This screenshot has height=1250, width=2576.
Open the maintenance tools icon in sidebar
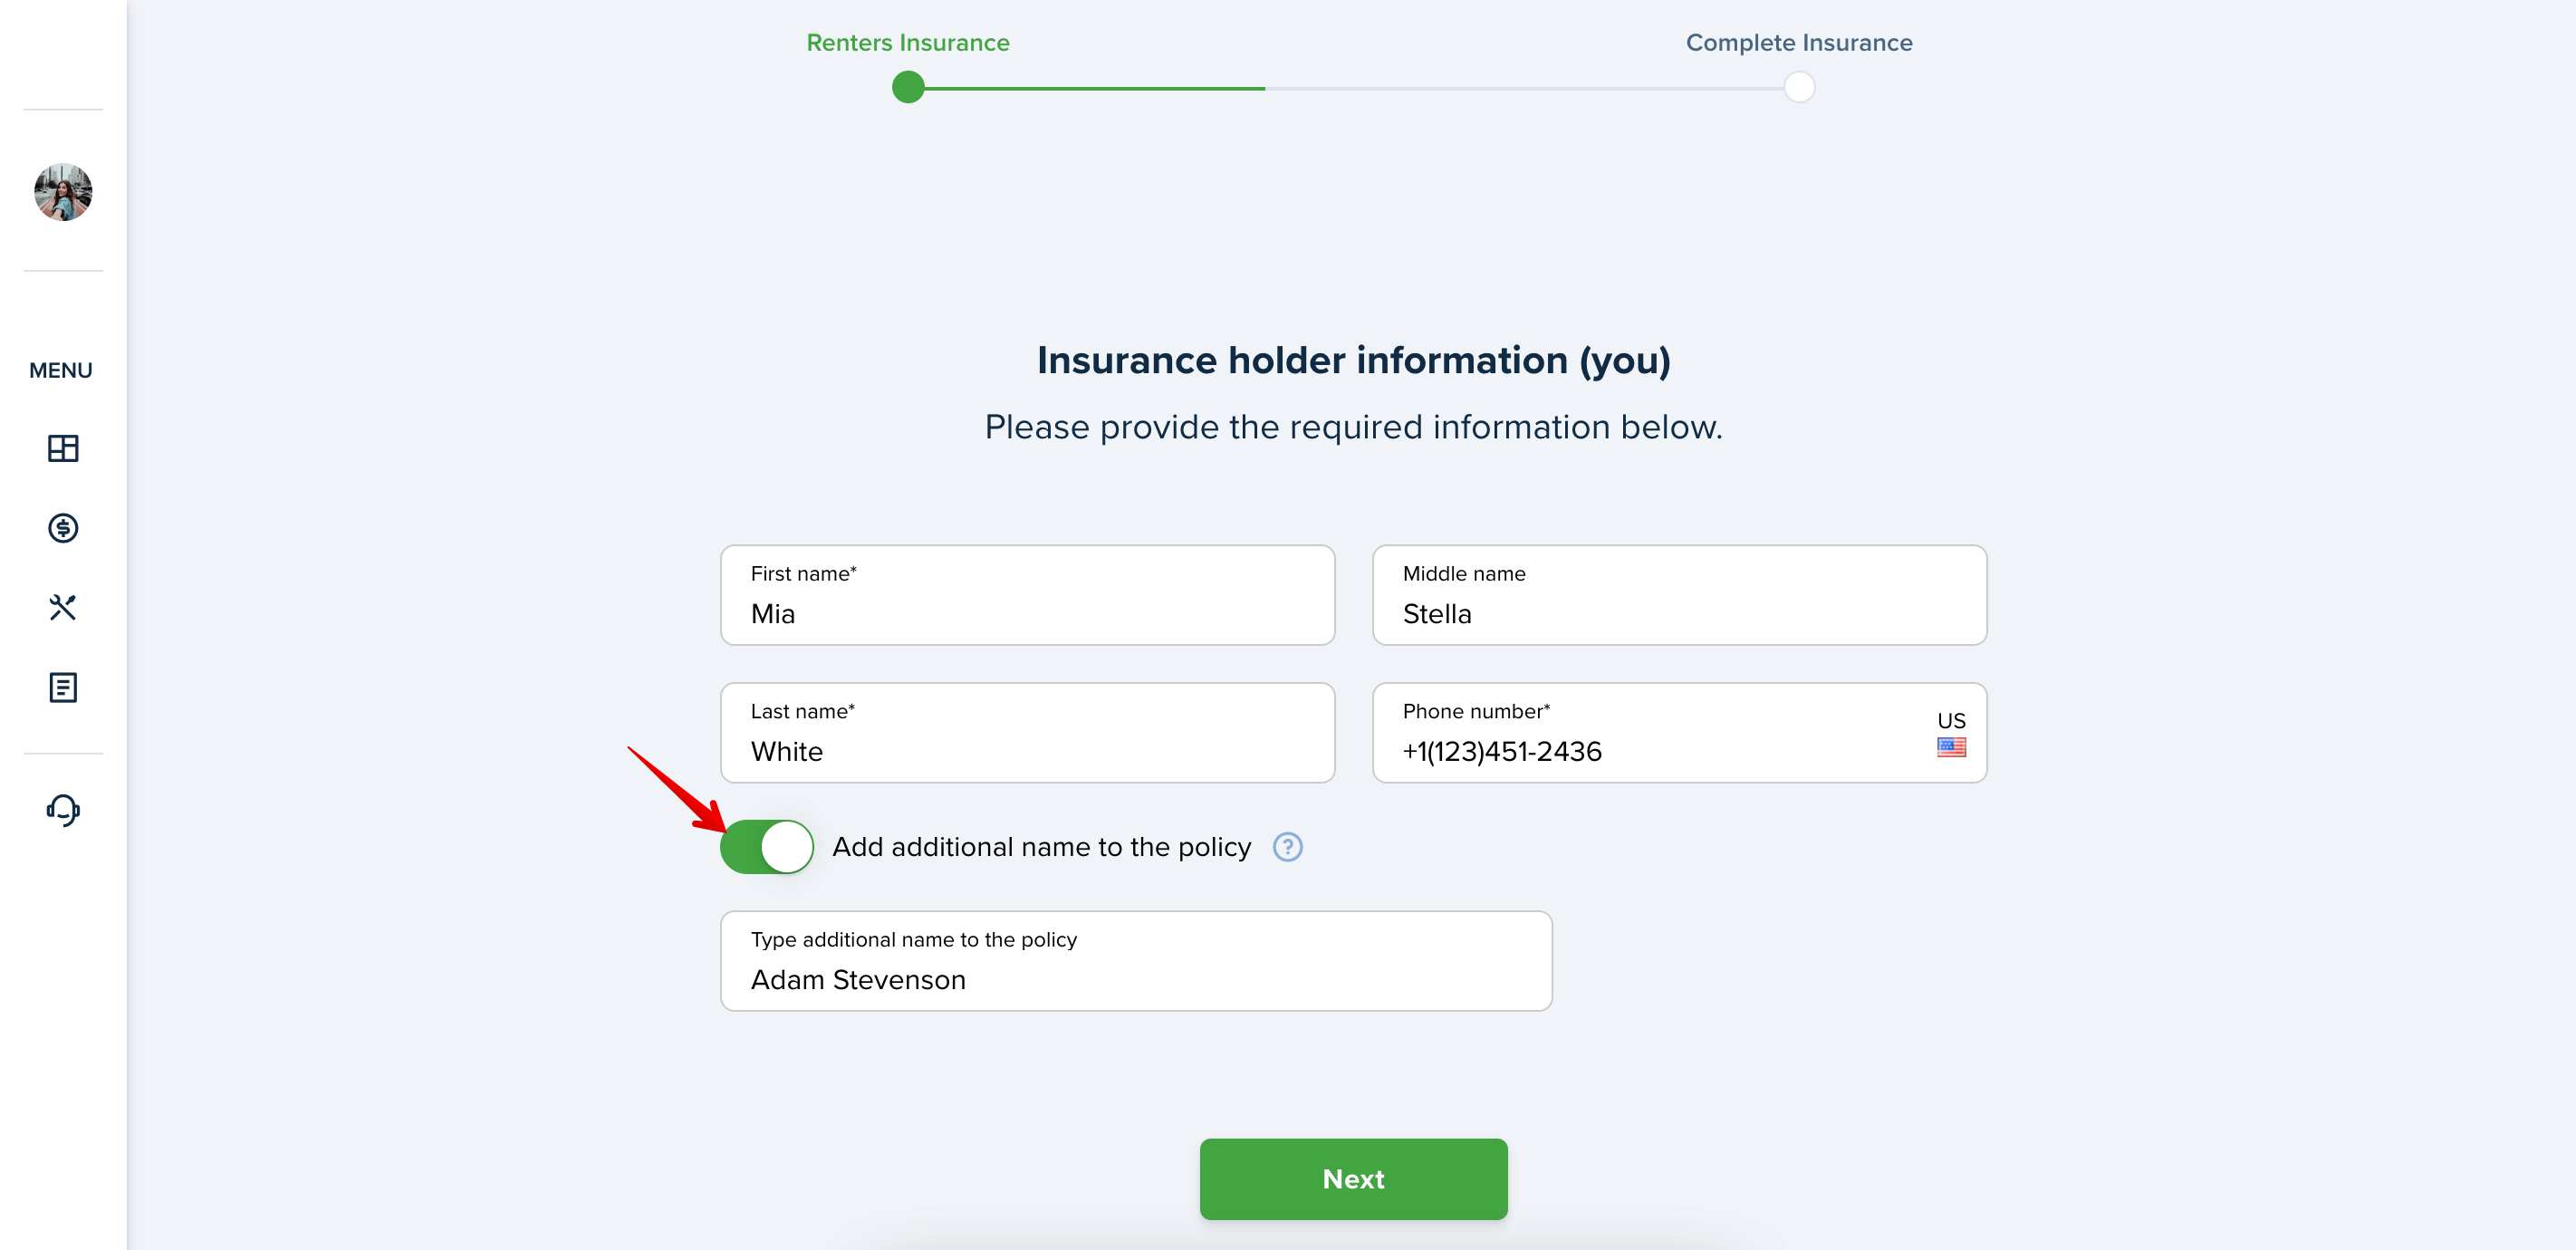(63, 607)
